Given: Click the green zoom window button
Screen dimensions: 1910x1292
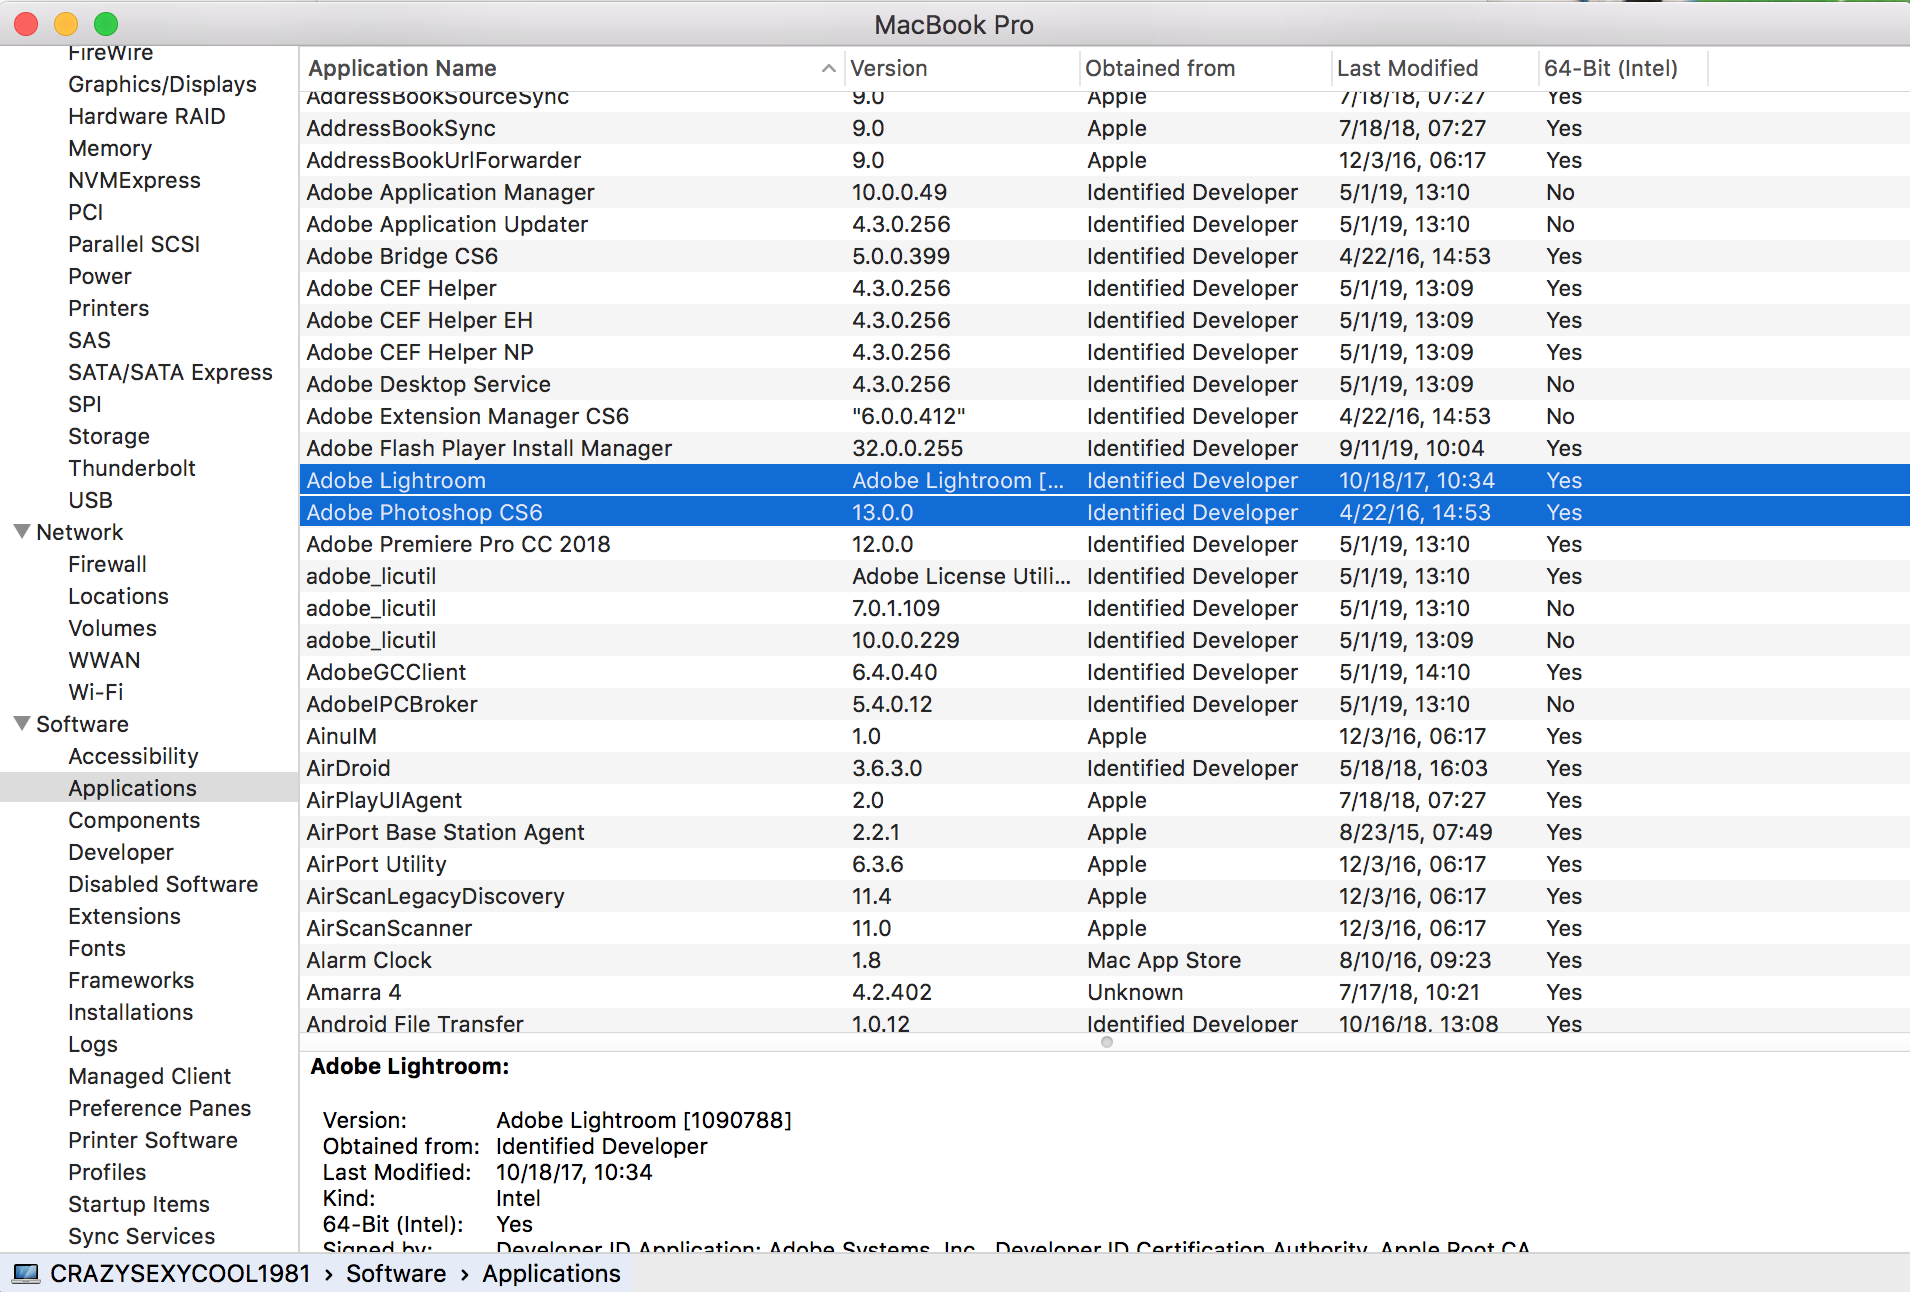Looking at the screenshot, I should click(106, 24).
